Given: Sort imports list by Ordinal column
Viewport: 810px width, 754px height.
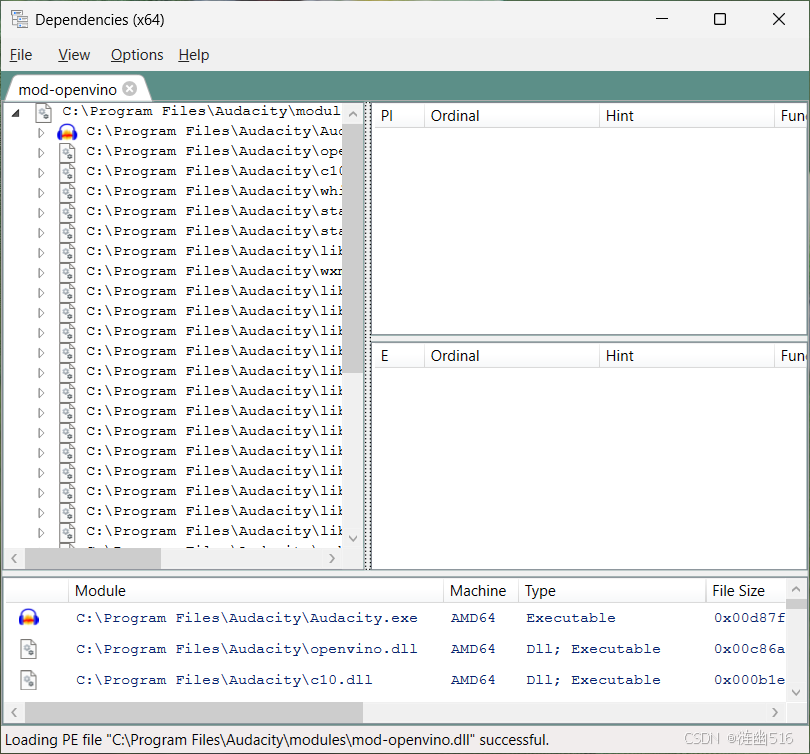Looking at the screenshot, I should [x=512, y=116].
